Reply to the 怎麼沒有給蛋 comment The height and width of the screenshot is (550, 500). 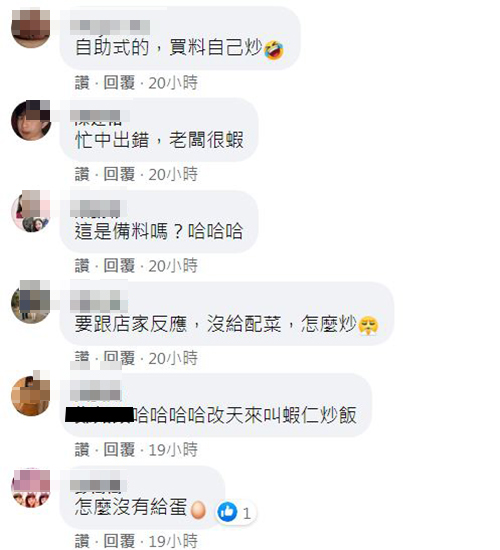(x=119, y=541)
